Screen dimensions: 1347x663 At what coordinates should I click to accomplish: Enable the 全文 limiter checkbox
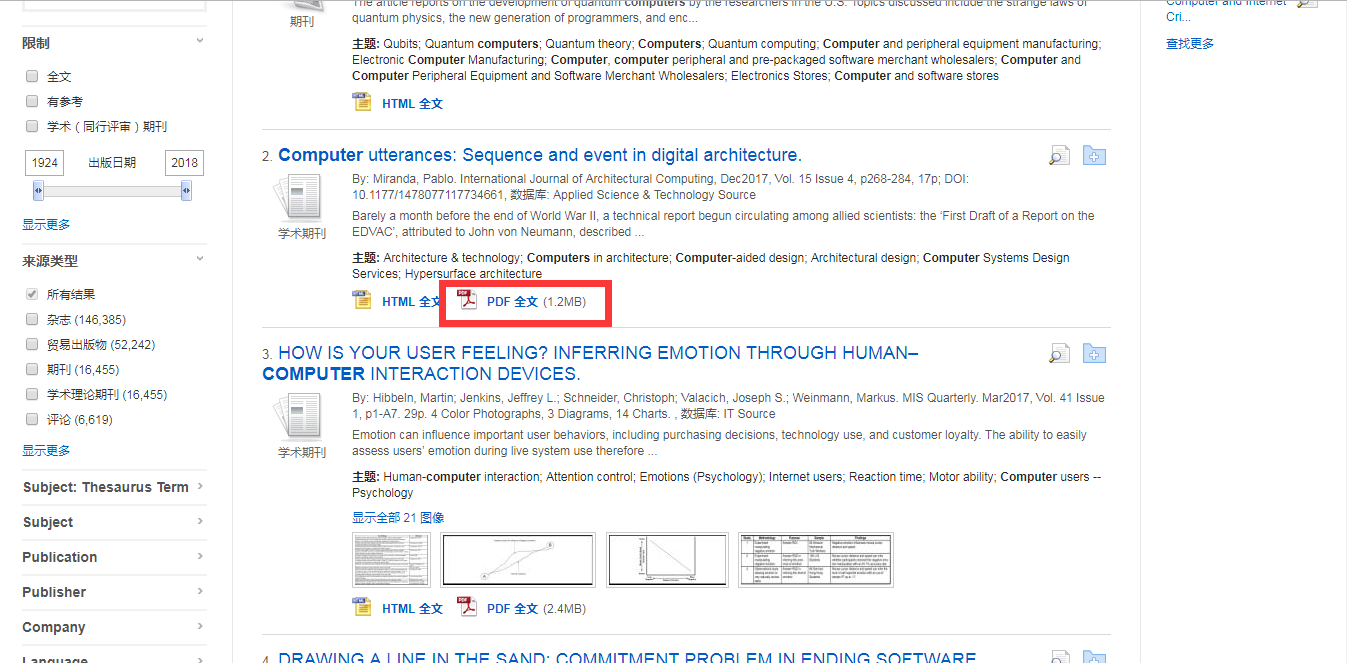[x=32, y=76]
